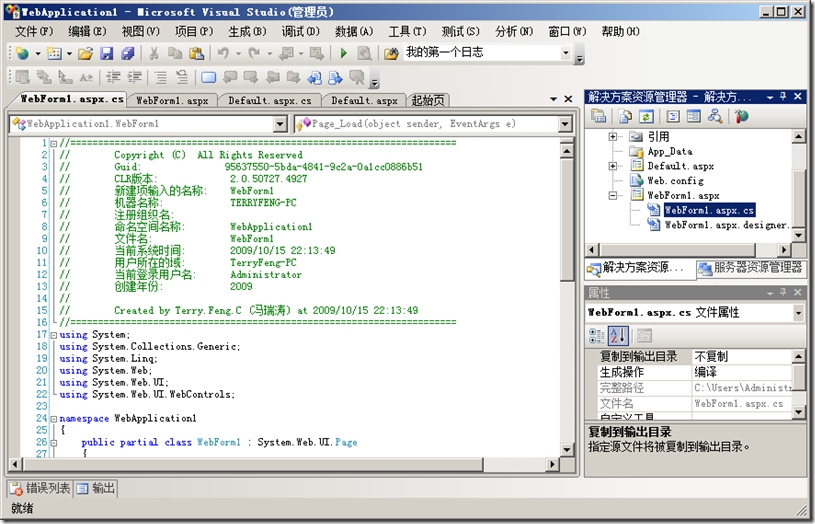815x524 pixels.
Task: Click ASP.NET Configuration icon in Solution Explorer
Action: click(742, 116)
